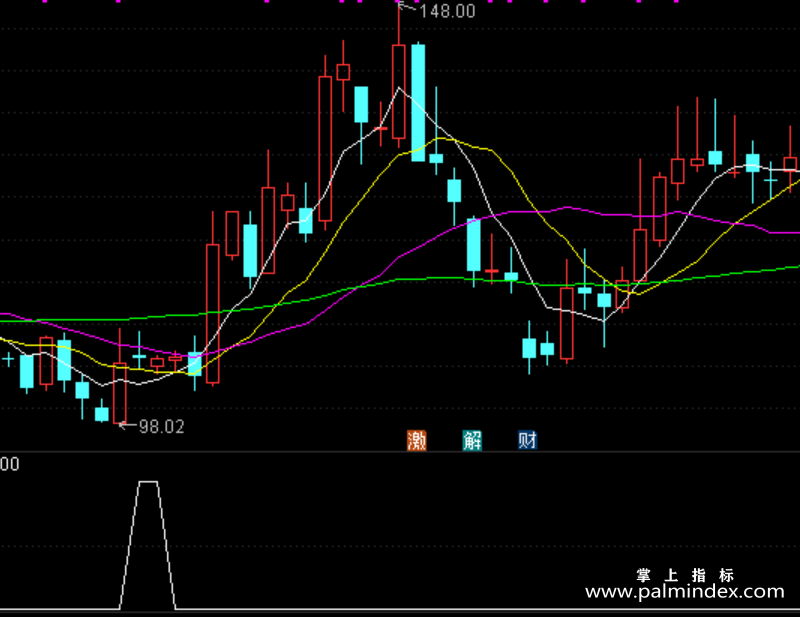The width and height of the screenshot is (800, 617).
Task: Click the trapezoid signal spike in the indicator
Action: [148, 545]
